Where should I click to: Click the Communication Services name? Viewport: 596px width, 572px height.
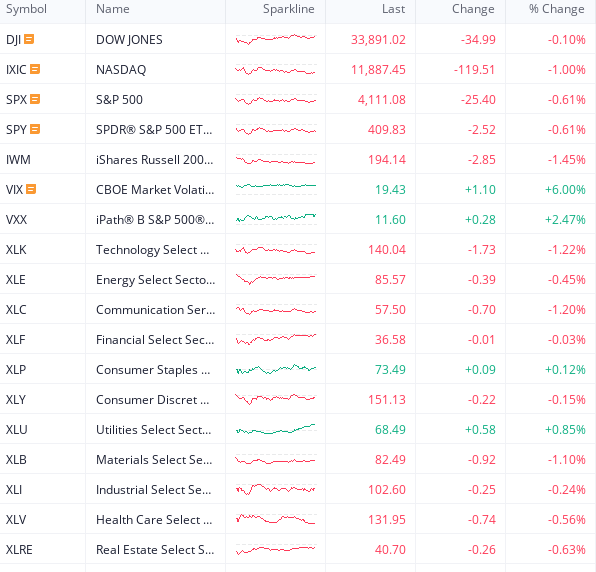point(155,310)
